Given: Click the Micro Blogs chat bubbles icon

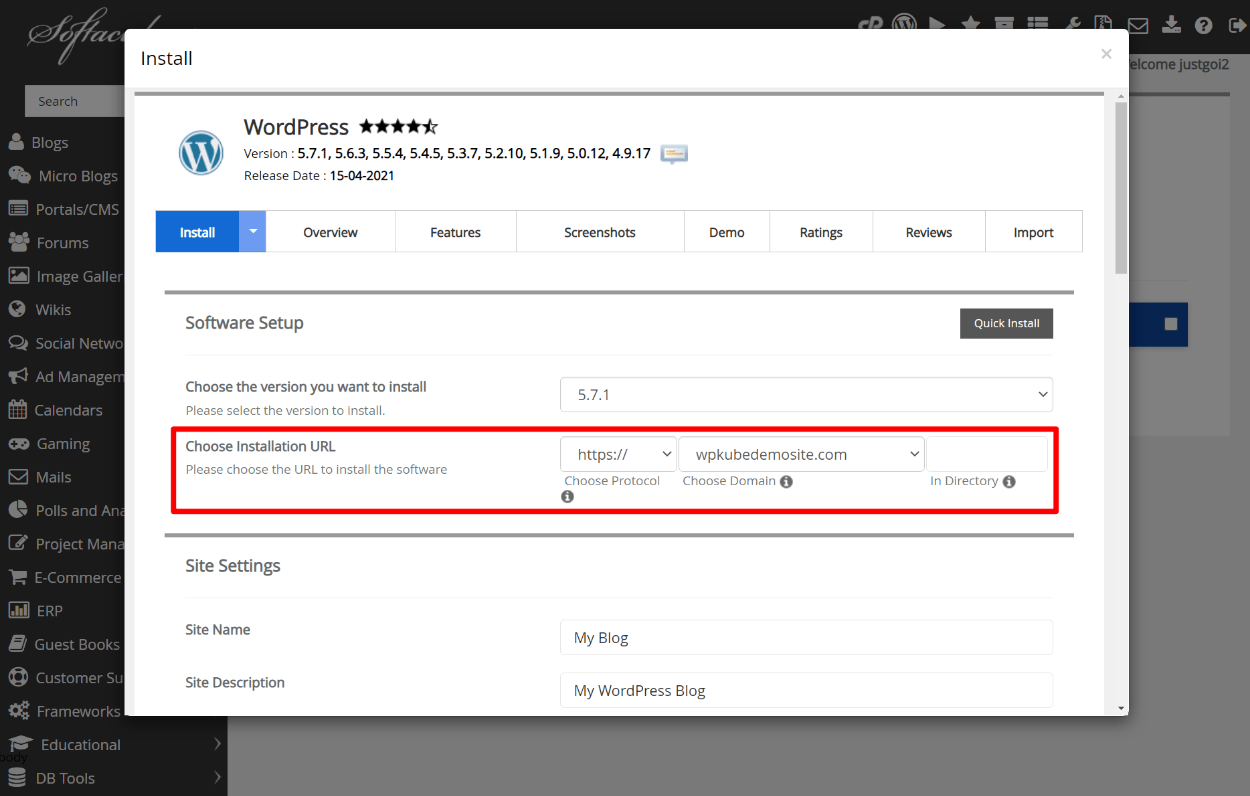Looking at the screenshot, I should [19, 175].
